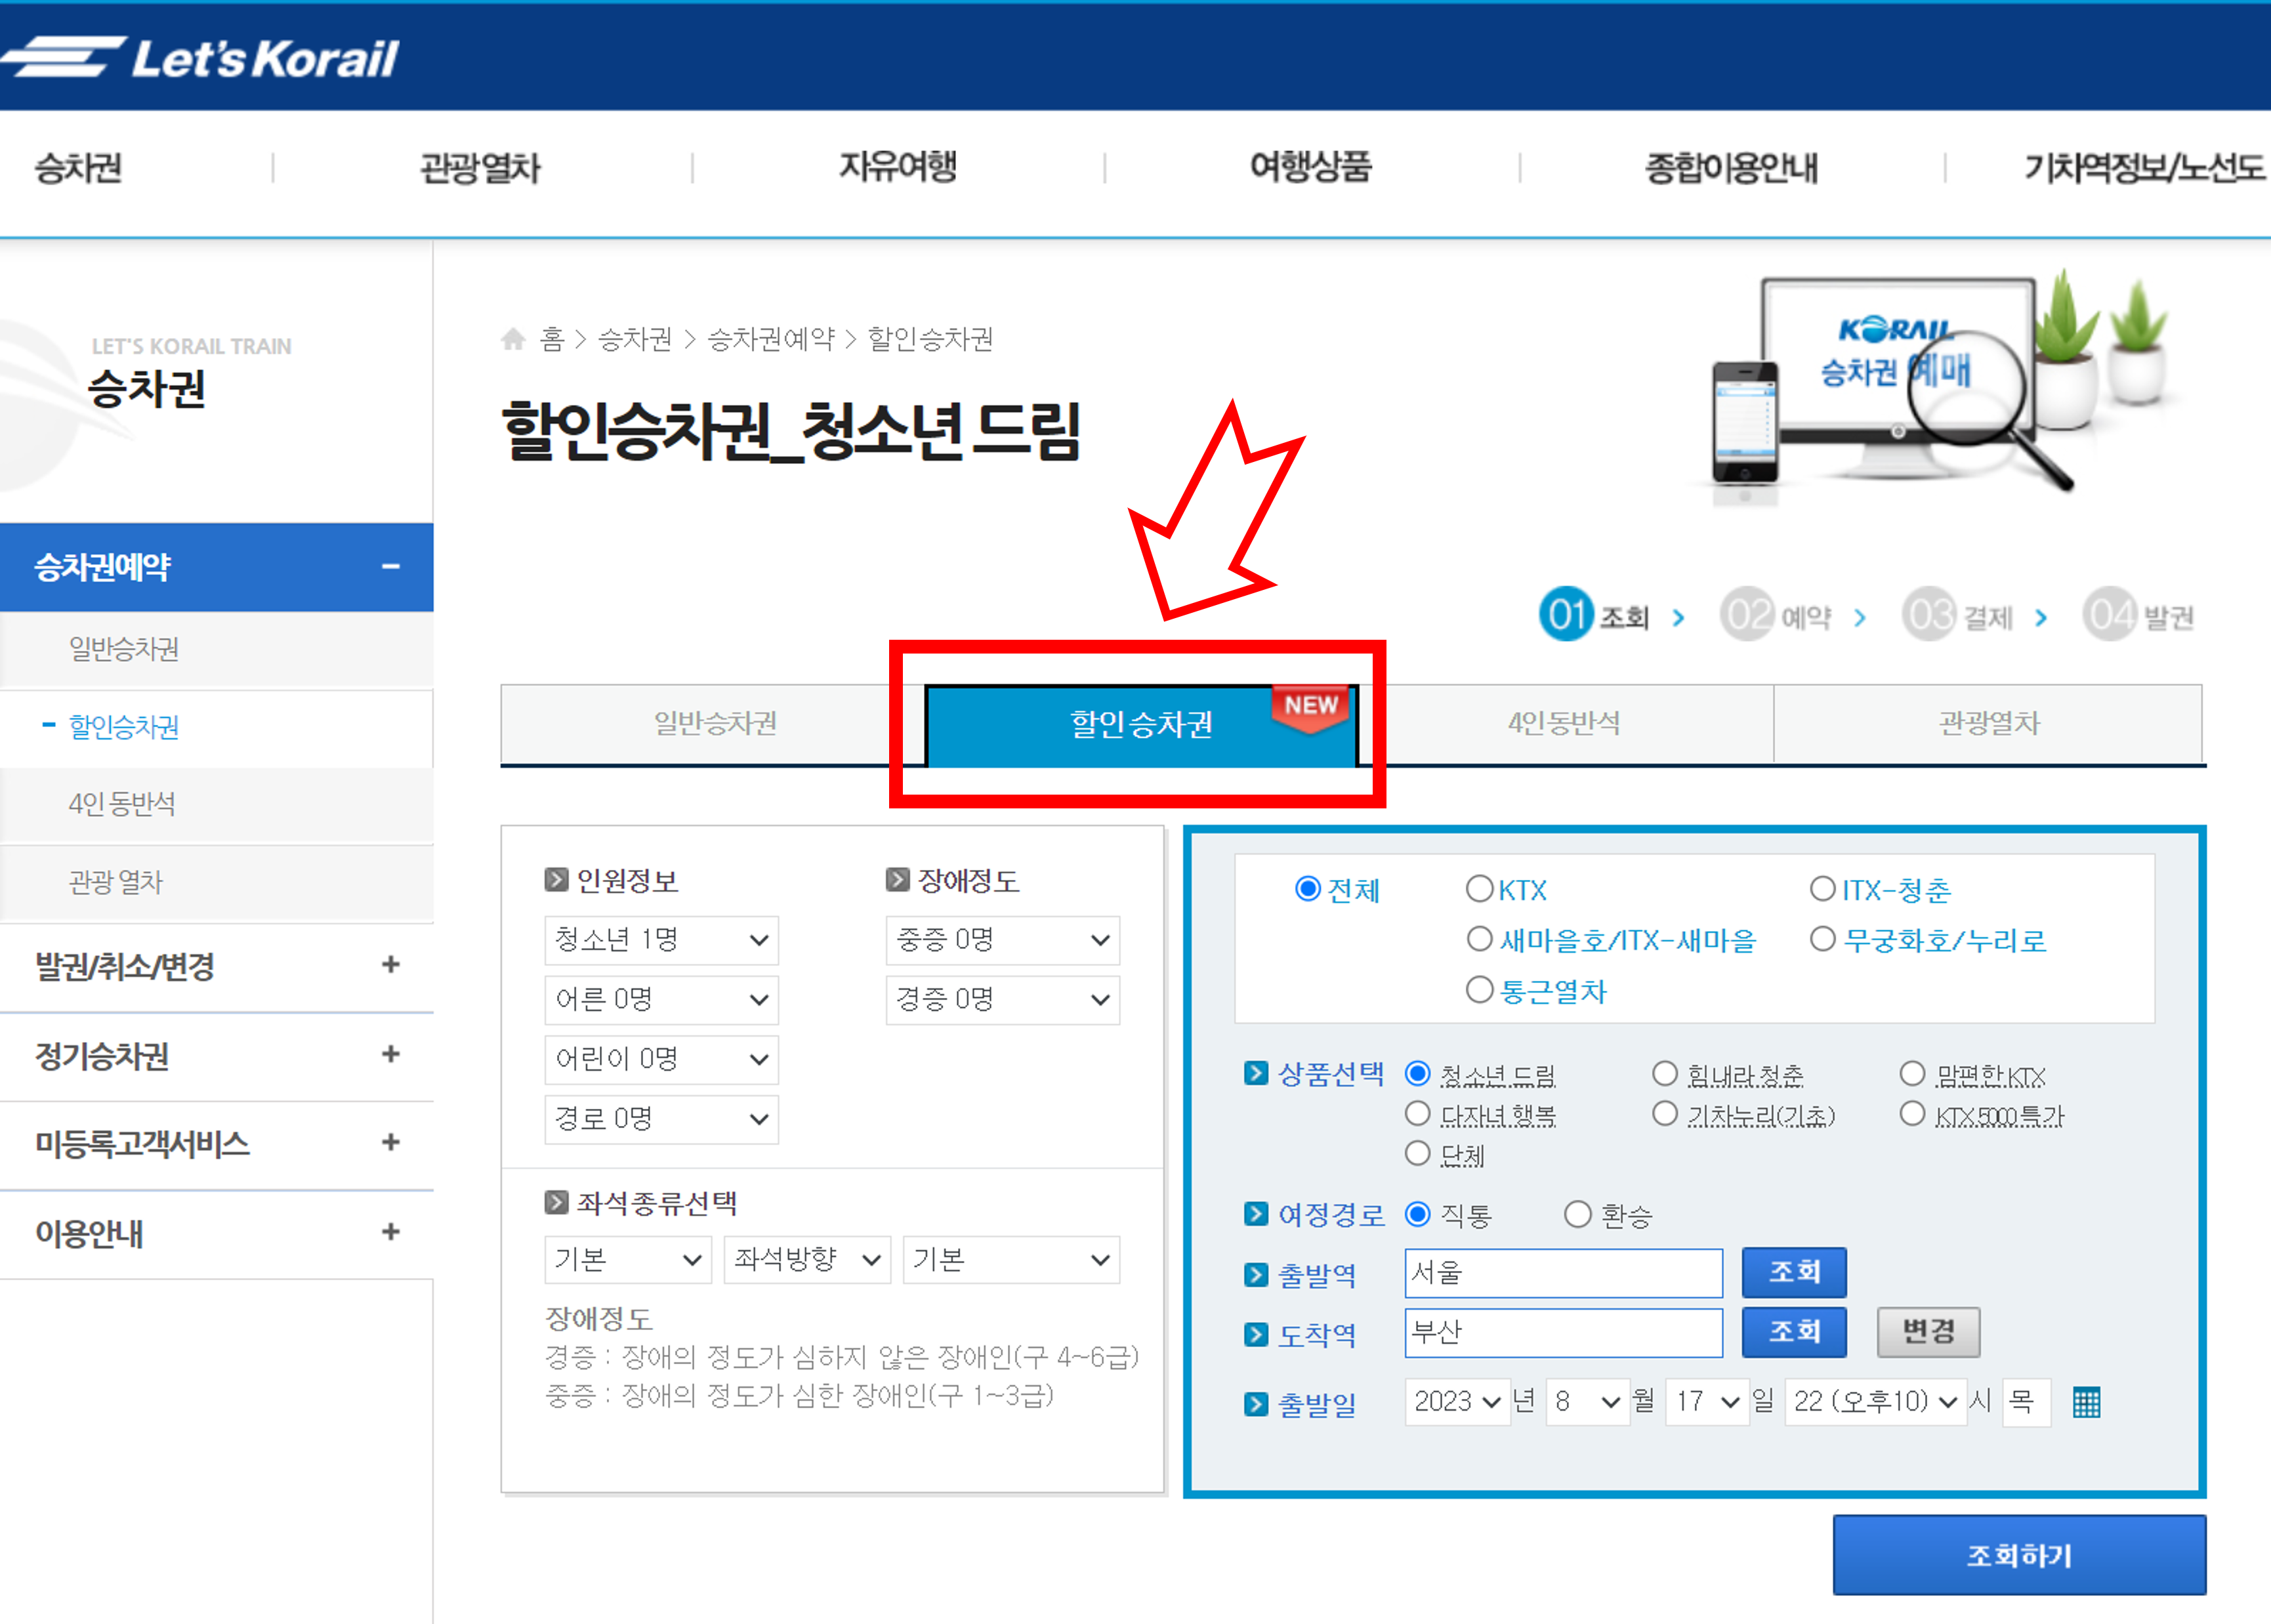Choose 힘내라 청춘 product radio button
The height and width of the screenshot is (1624, 2271).
click(x=1664, y=1075)
